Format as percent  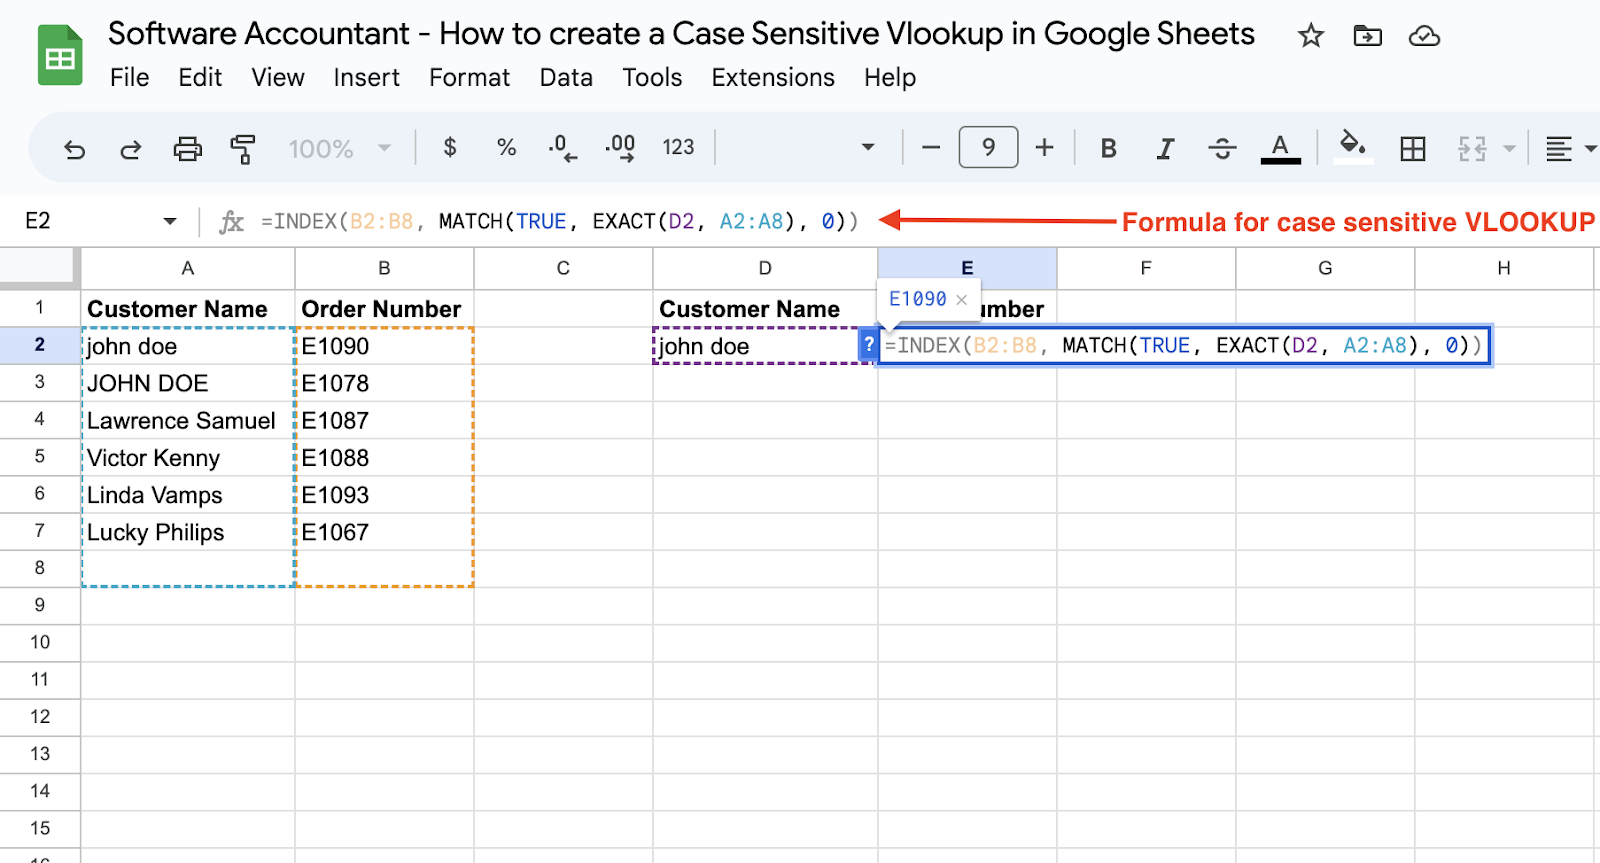point(506,148)
